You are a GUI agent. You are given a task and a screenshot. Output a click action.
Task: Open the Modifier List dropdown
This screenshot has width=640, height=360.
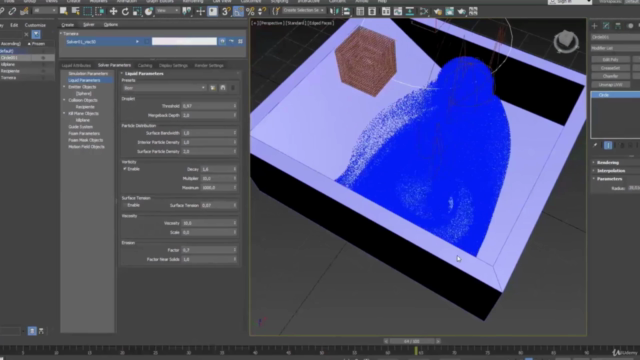pyautogui.click(x=616, y=48)
